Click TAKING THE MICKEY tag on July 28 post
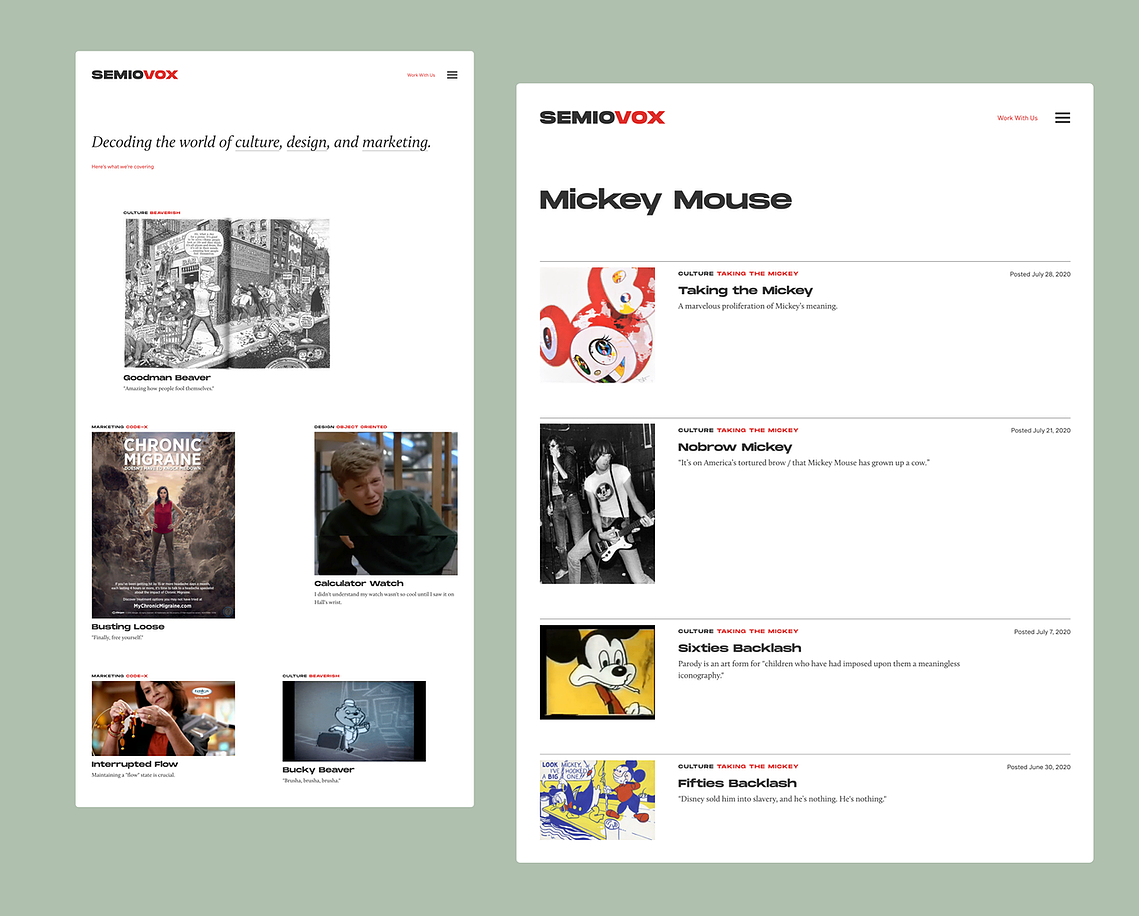Image resolution: width=1139 pixels, height=916 pixels. tap(758, 274)
